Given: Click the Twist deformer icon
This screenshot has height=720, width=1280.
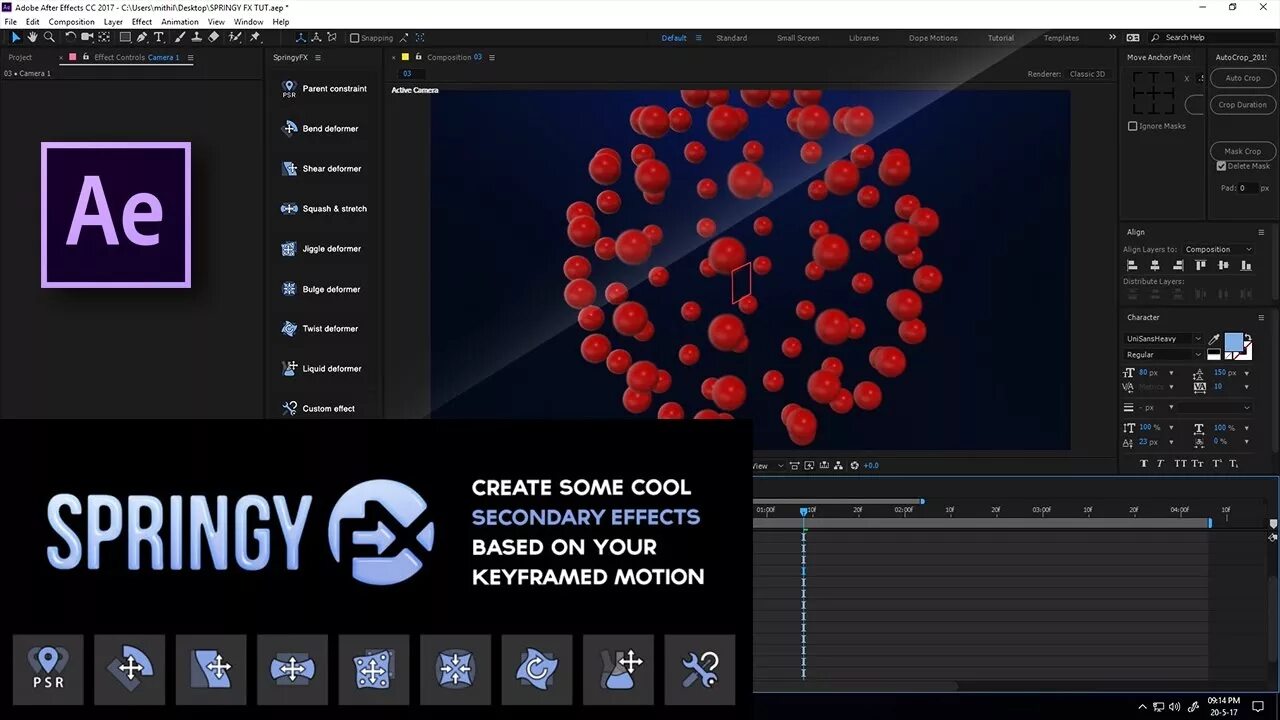Looking at the screenshot, I should point(289,328).
